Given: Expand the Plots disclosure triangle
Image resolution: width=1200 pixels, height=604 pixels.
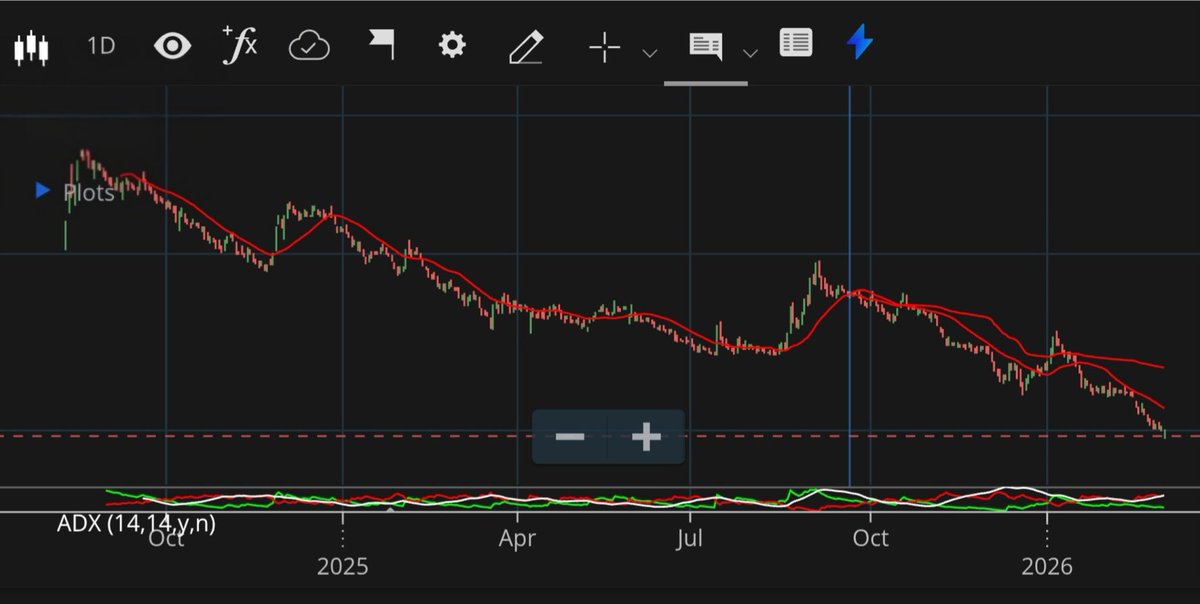Looking at the screenshot, I should tap(41, 190).
